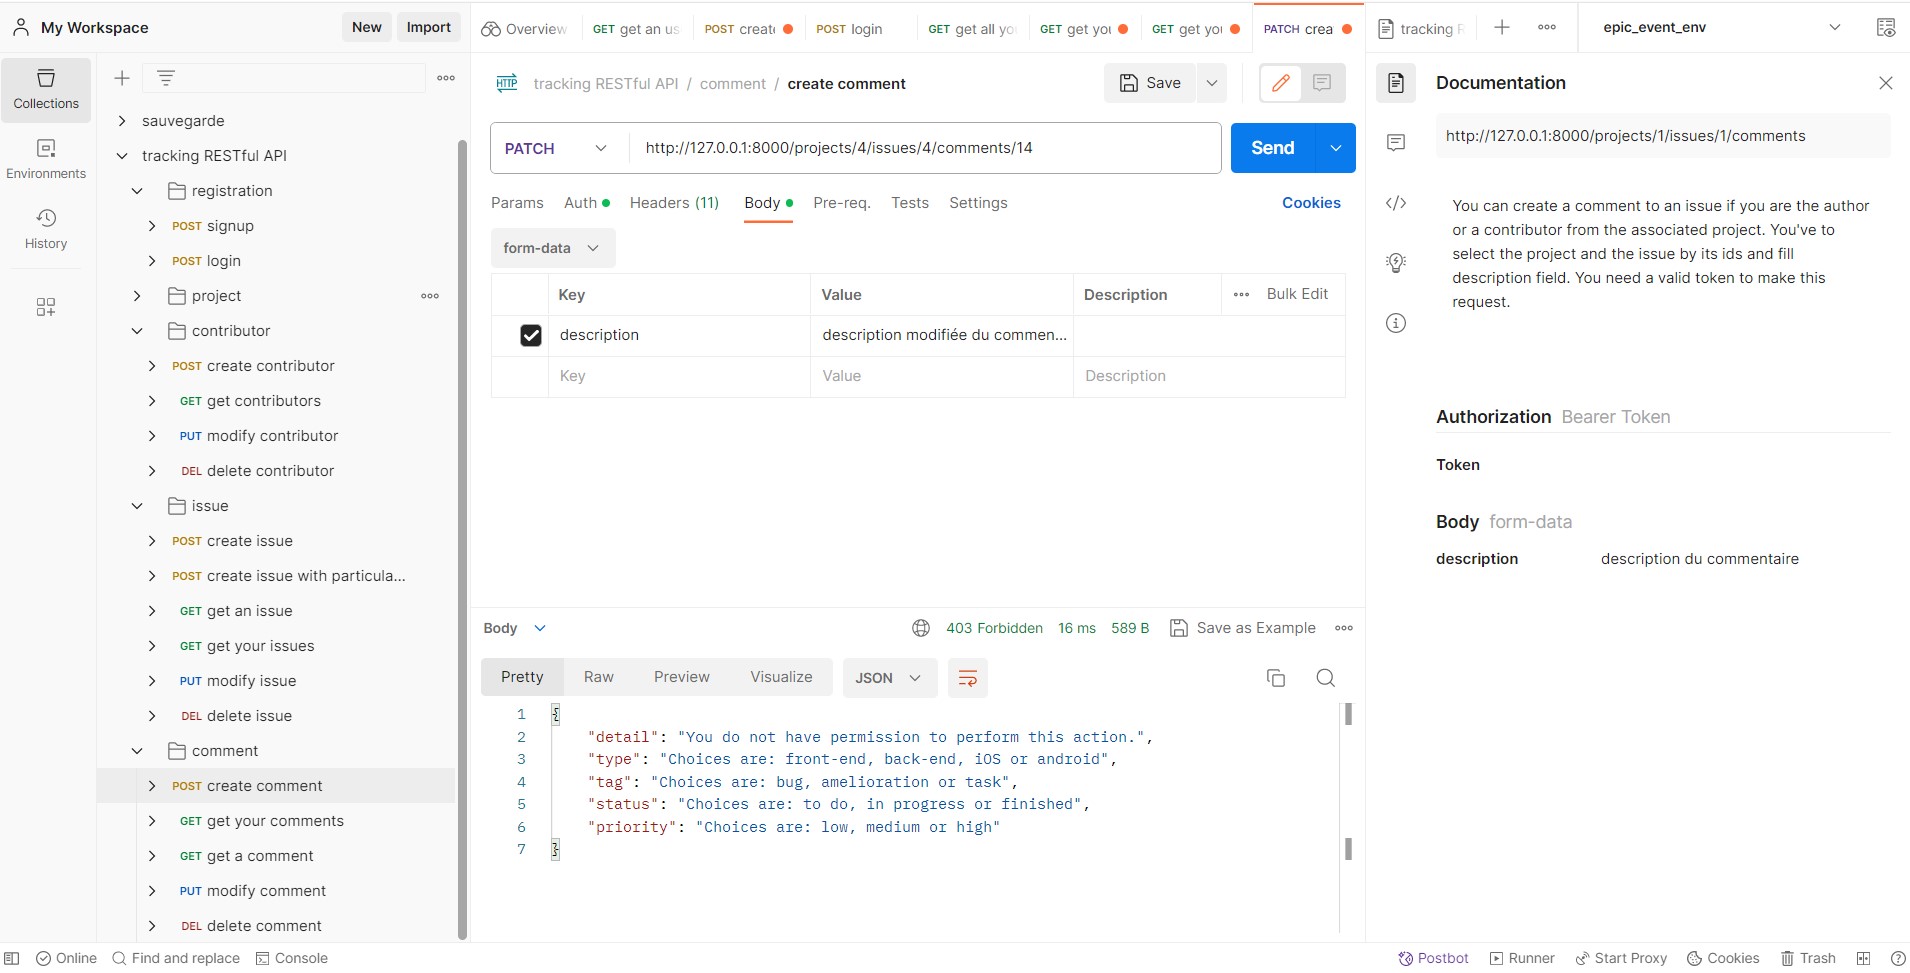Switch to the Headers (11) tab
1910x973 pixels.
pos(674,203)
